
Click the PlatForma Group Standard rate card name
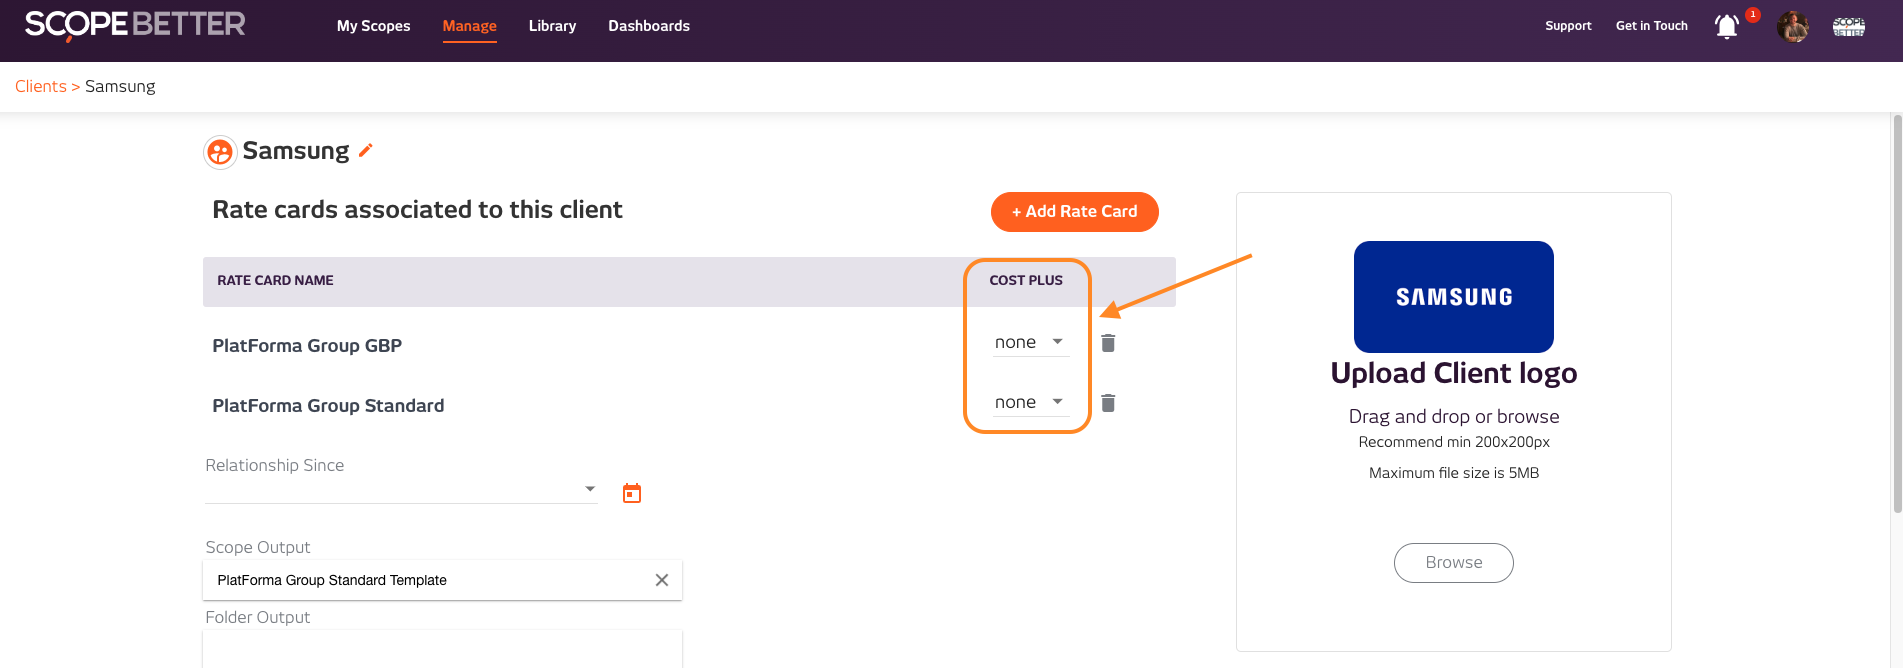point(328,406)
